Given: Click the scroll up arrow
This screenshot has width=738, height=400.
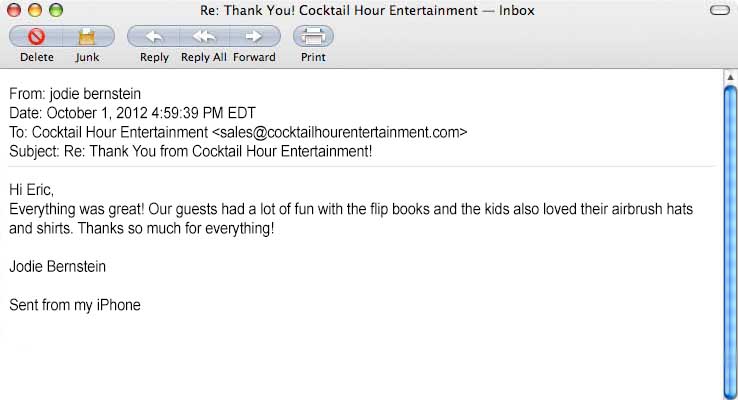Looking at the screenshot, I should tap(730, 77).
